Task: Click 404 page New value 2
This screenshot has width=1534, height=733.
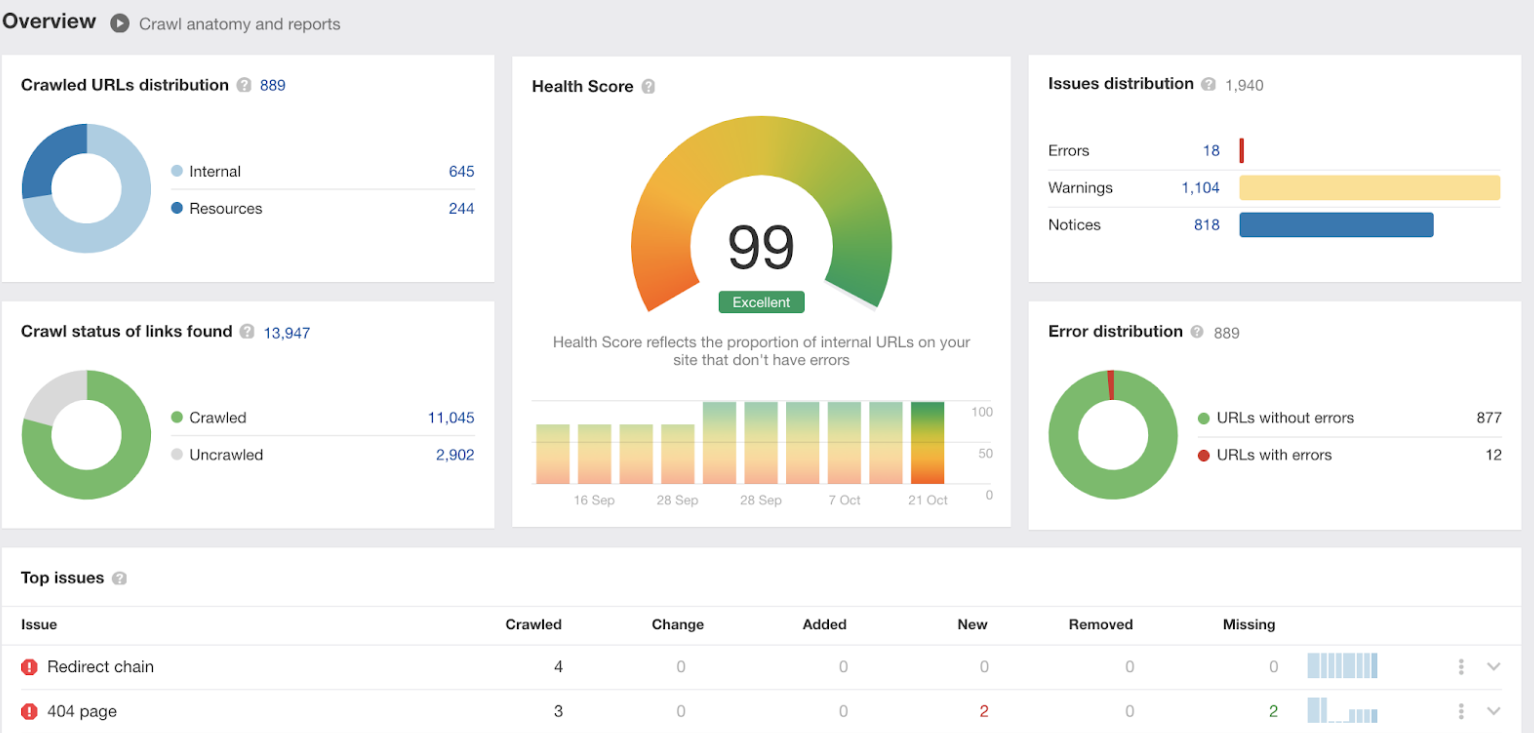Action: [984, 712]
